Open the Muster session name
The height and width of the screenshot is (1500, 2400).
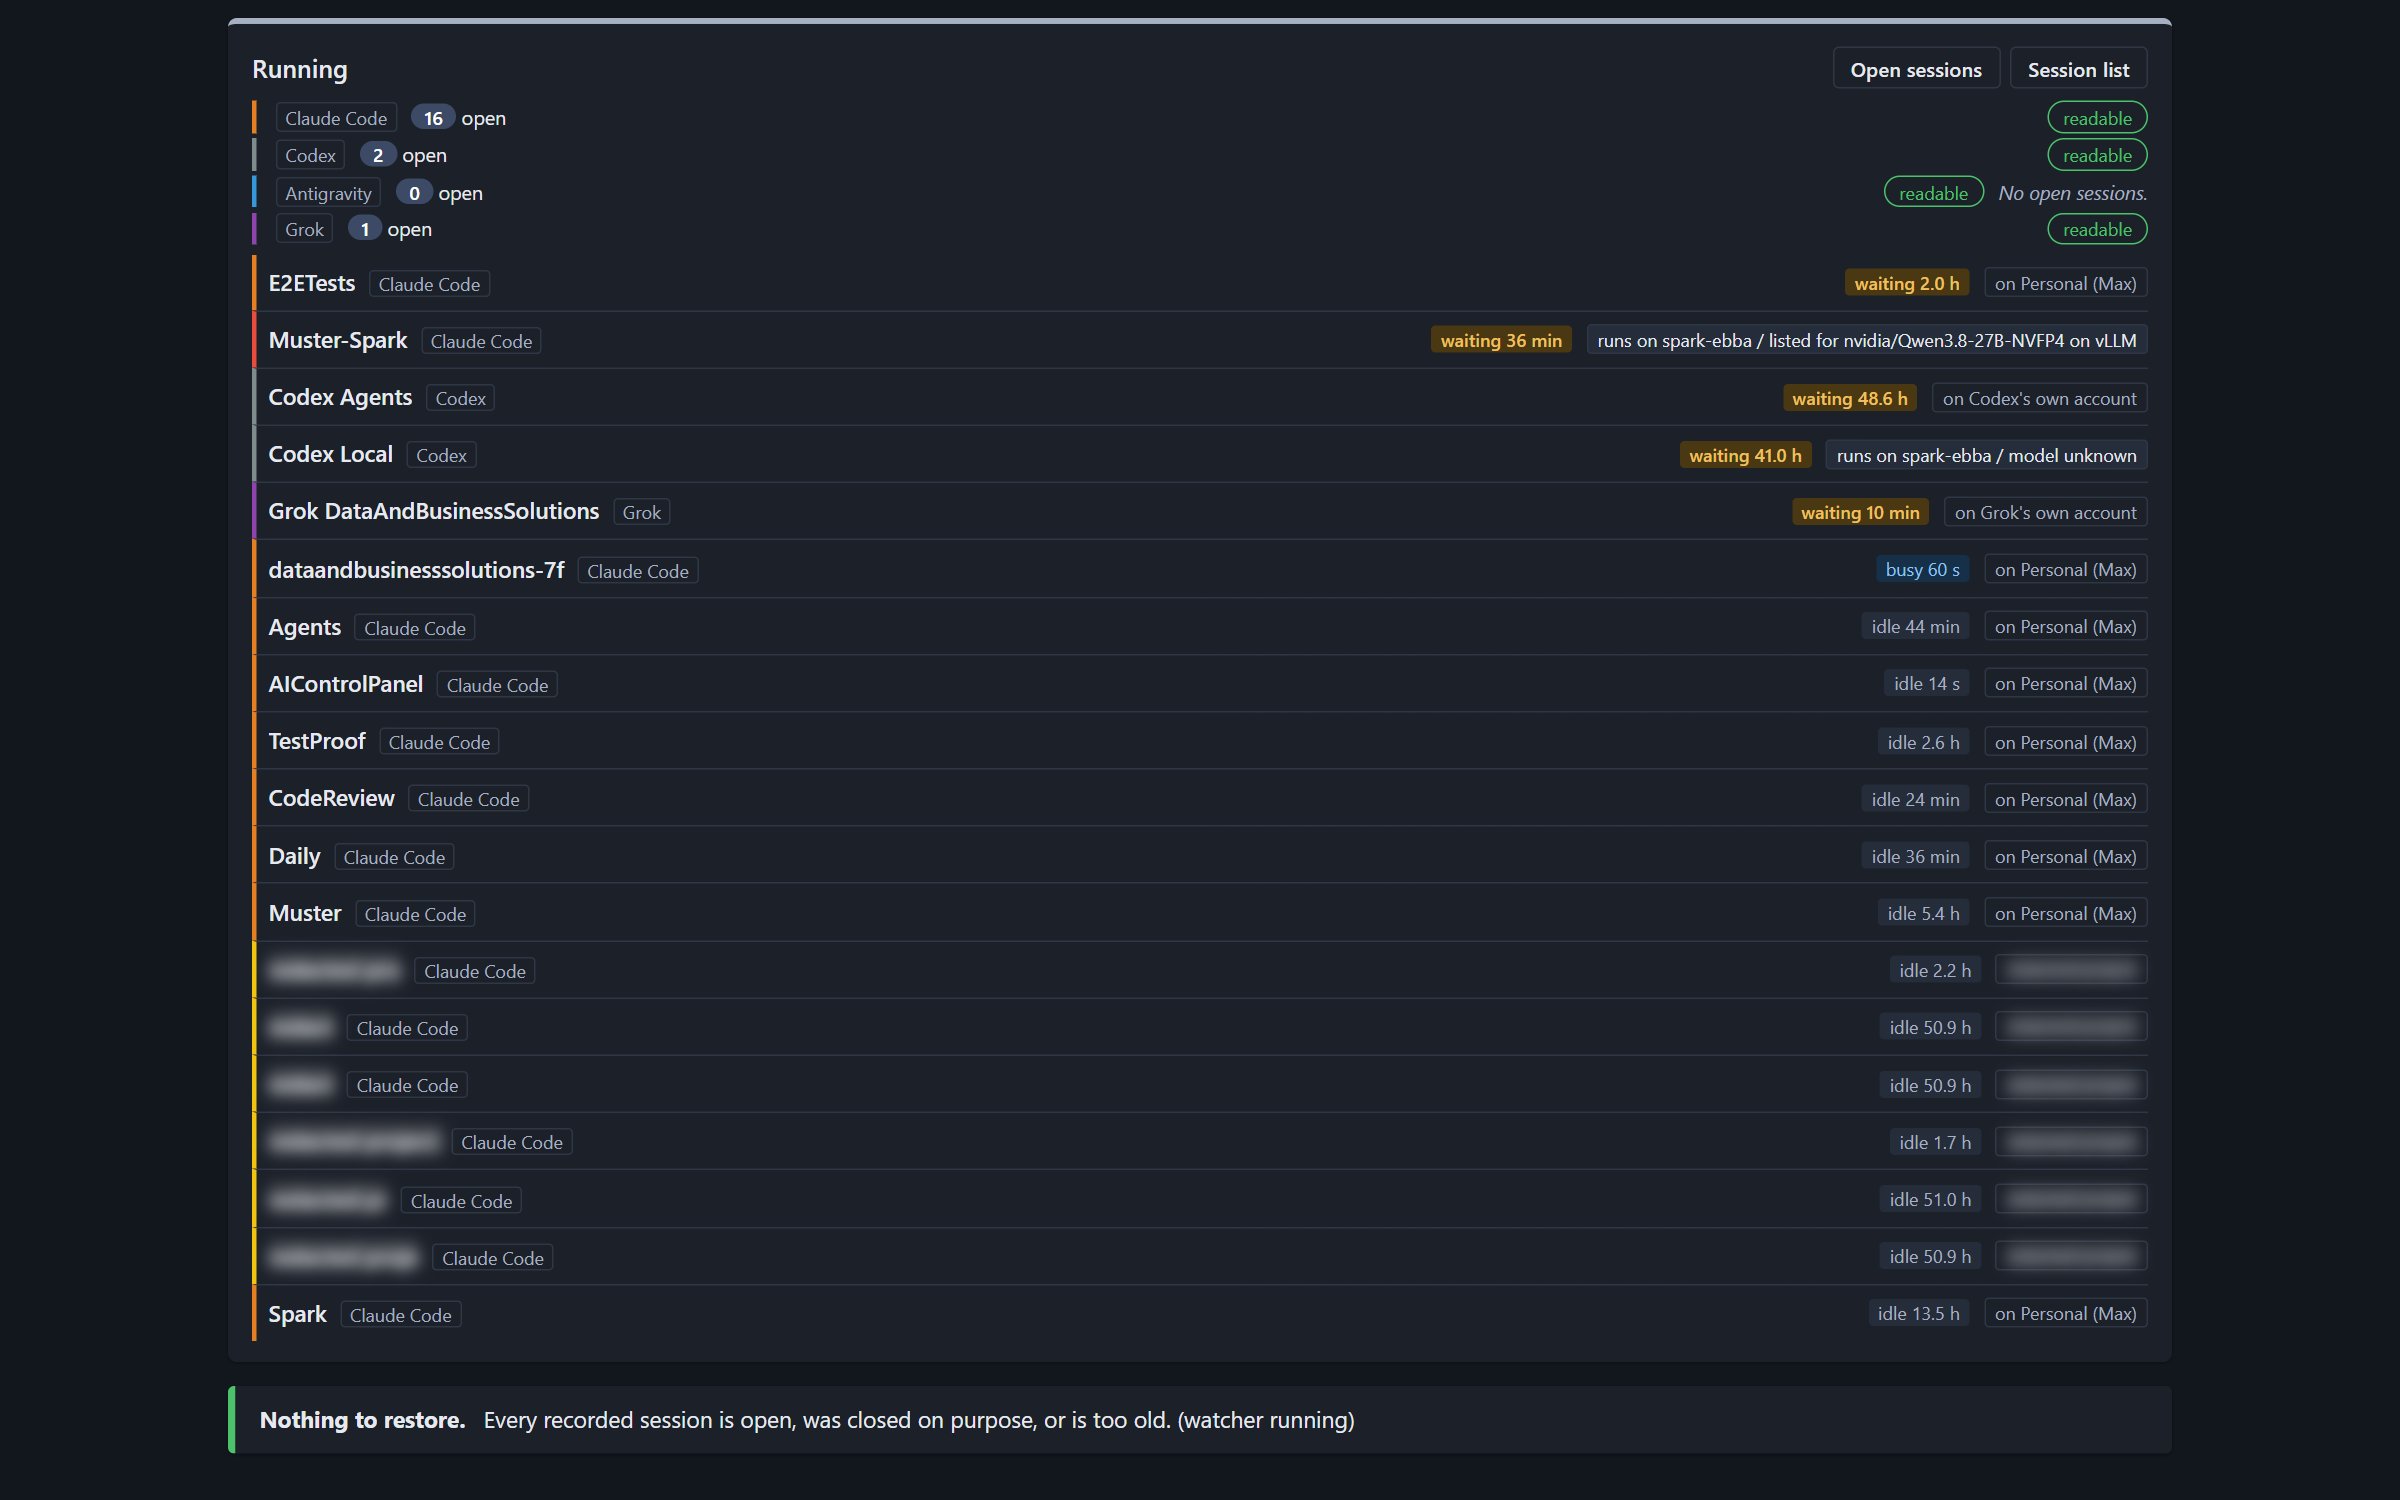305,913
